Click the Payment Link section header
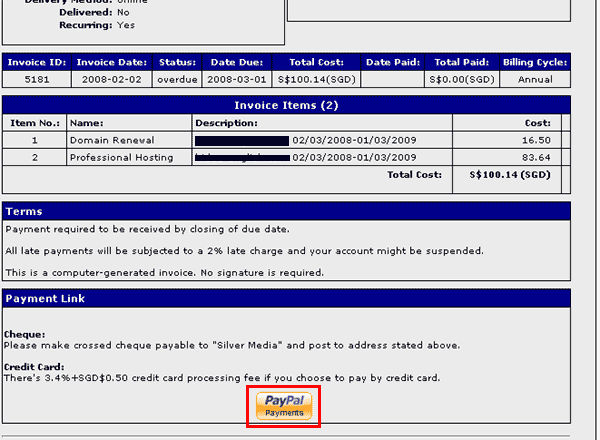 click(286, 298)
